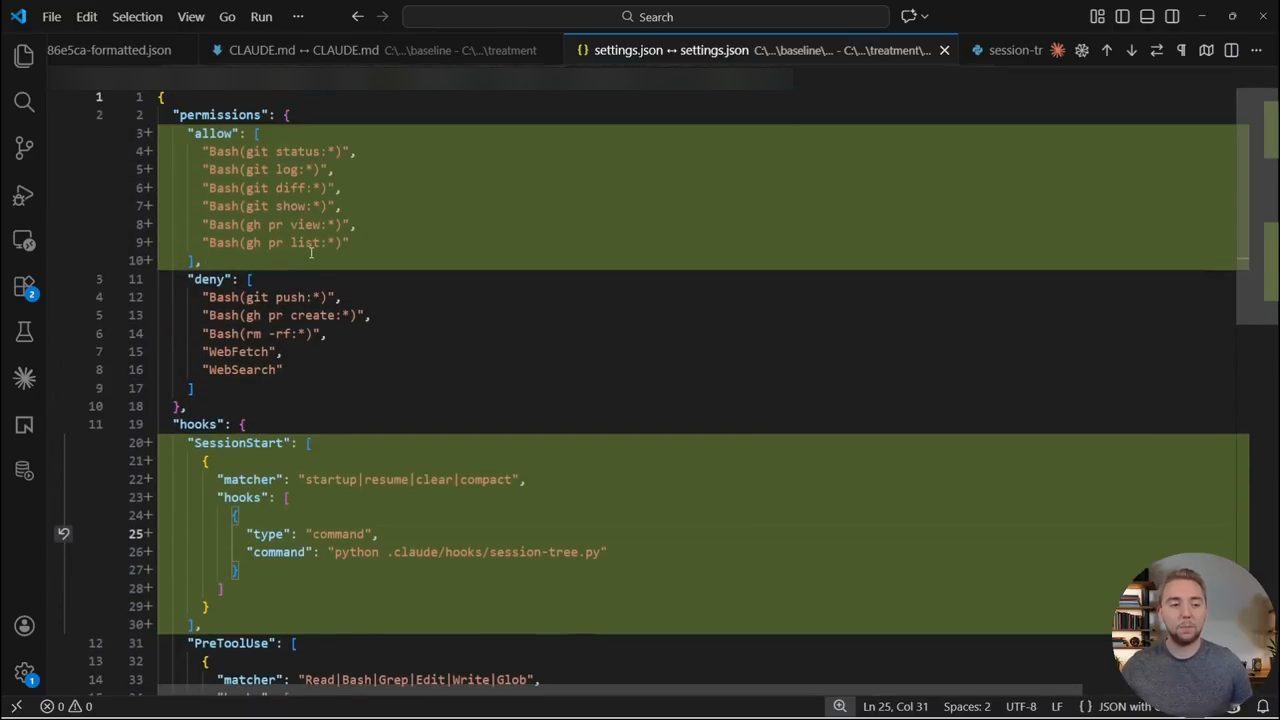The image size is (1280, 720).
Task: Change end of line sequence LF
Action: [1057, 707]
